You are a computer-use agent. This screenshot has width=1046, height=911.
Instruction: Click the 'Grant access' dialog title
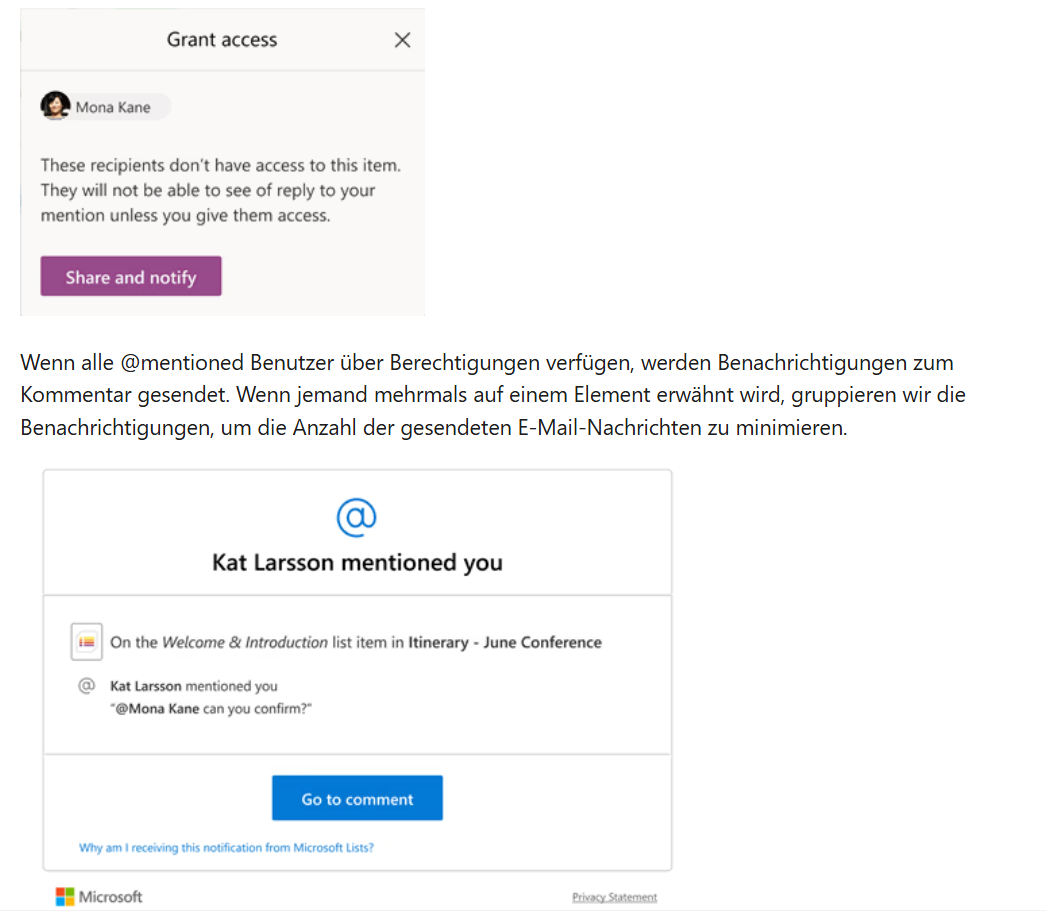pyautogui.click(x=222, y=40)
